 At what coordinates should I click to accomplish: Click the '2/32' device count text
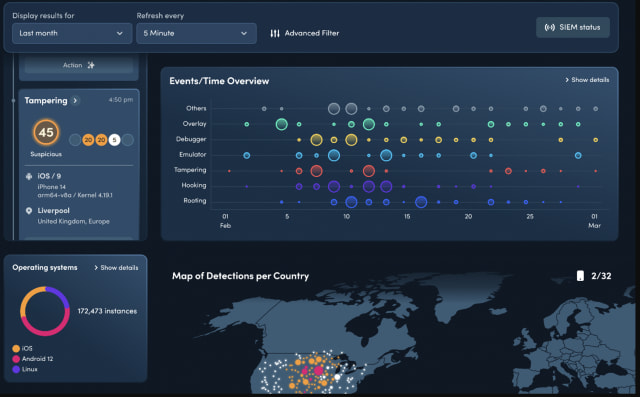[x=601, y=276]
